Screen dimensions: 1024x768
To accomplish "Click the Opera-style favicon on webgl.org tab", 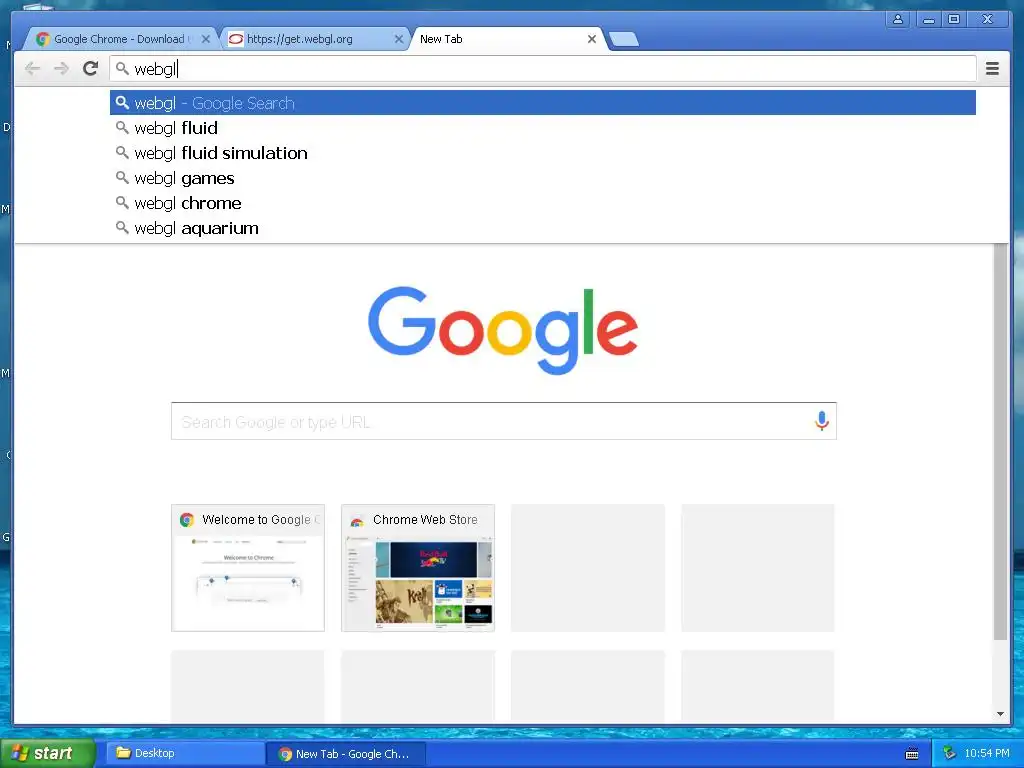I will [x=236, y=39].
